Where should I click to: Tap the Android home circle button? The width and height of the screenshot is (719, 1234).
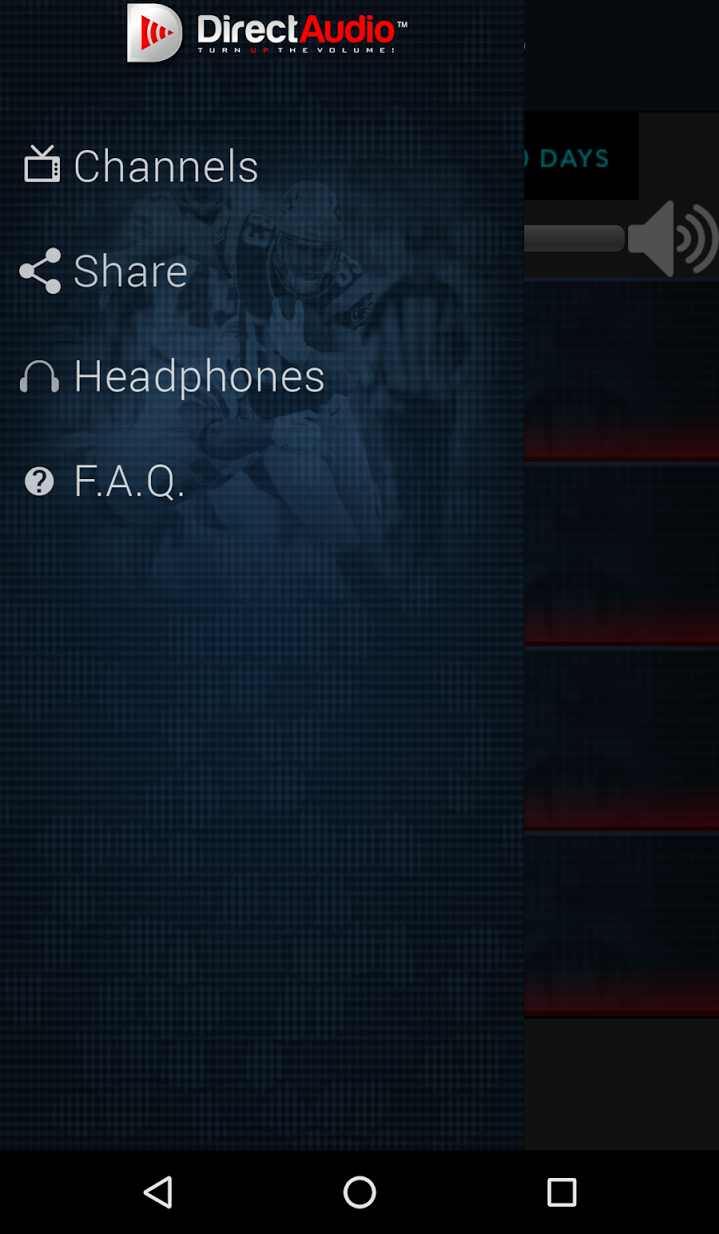(360, 1192)
